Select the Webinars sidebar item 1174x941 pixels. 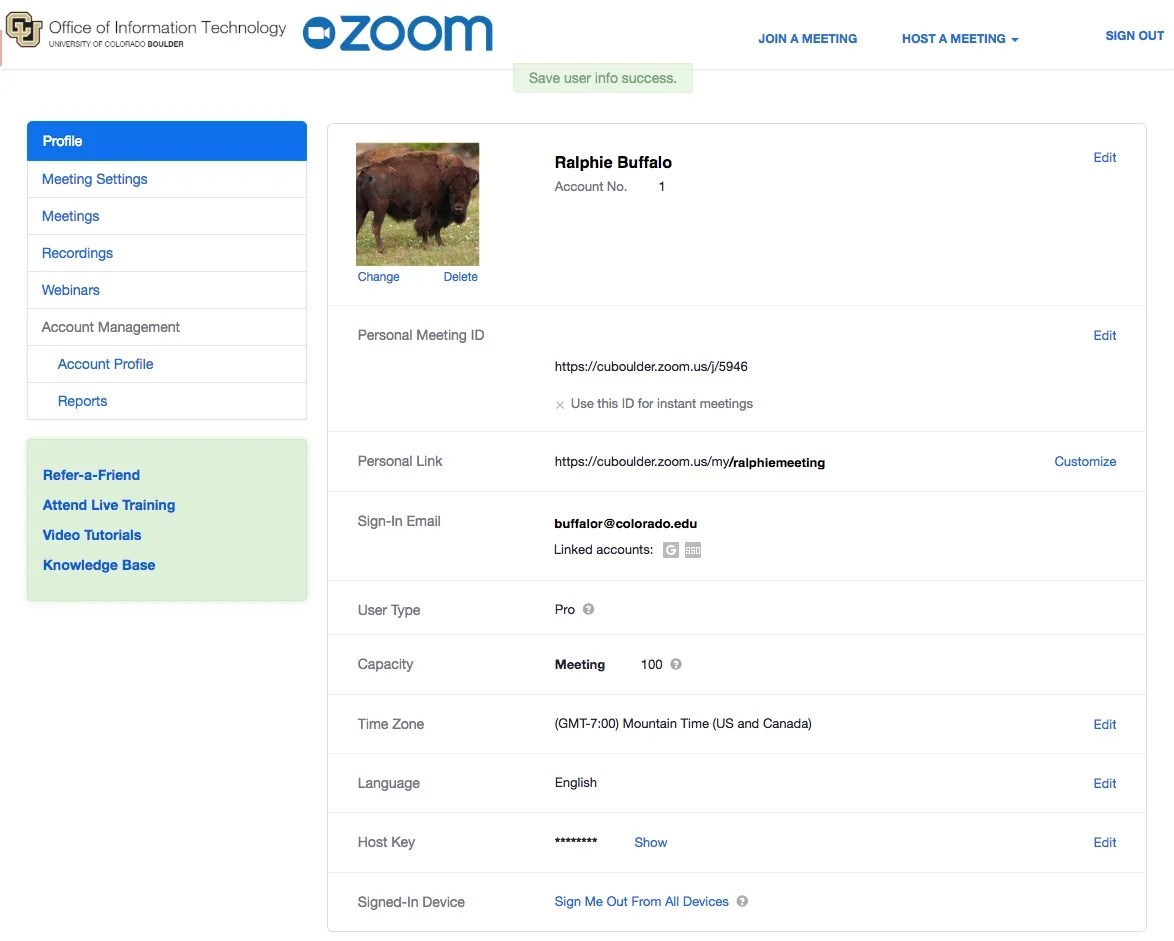tap(70, 290)
